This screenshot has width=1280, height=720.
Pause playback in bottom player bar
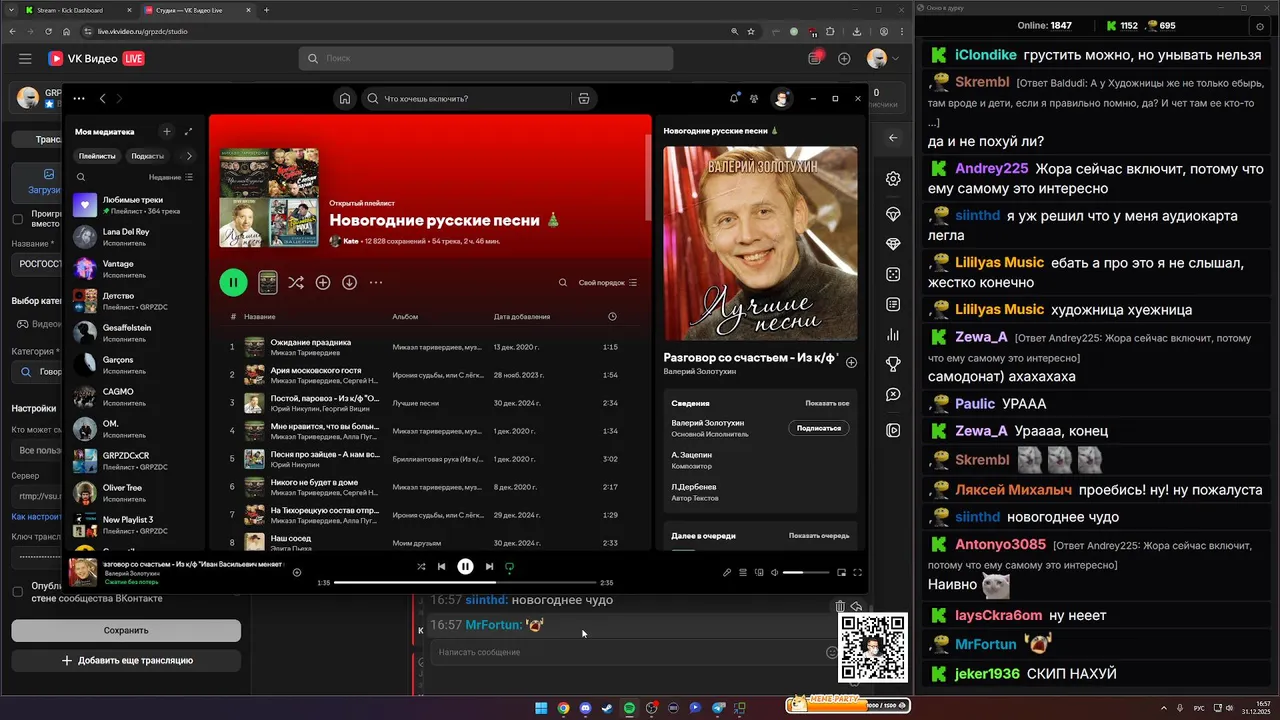click(x=465, y=566)
